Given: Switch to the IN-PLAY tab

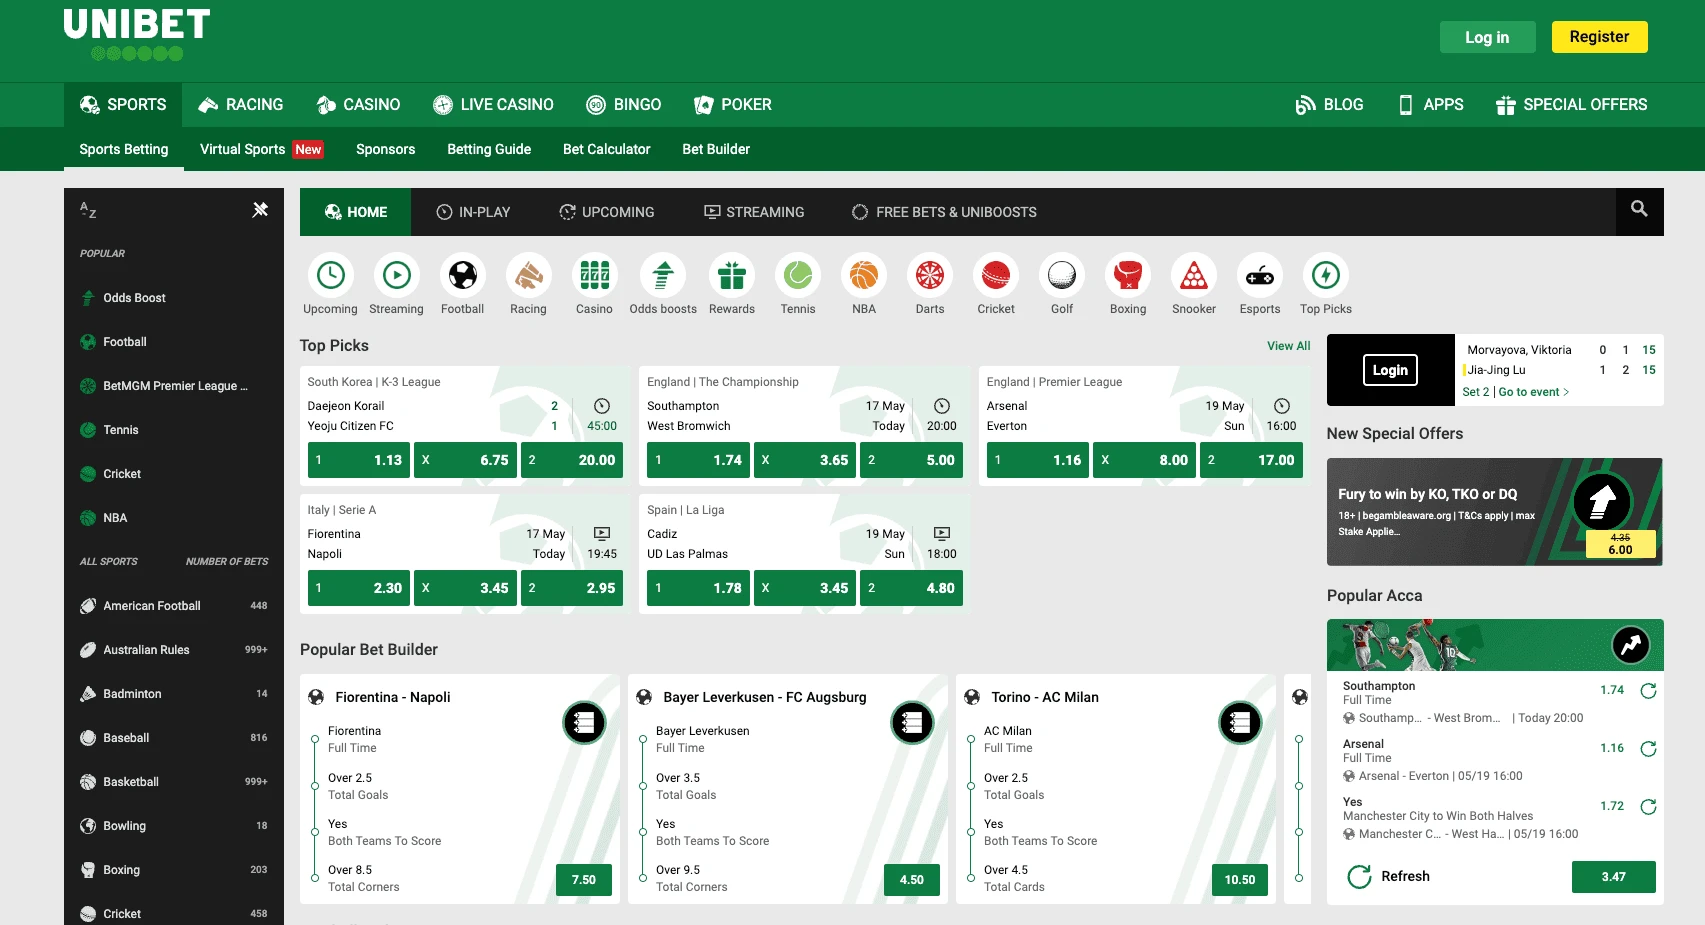Looking at the screenshot, I should (473, 212).
